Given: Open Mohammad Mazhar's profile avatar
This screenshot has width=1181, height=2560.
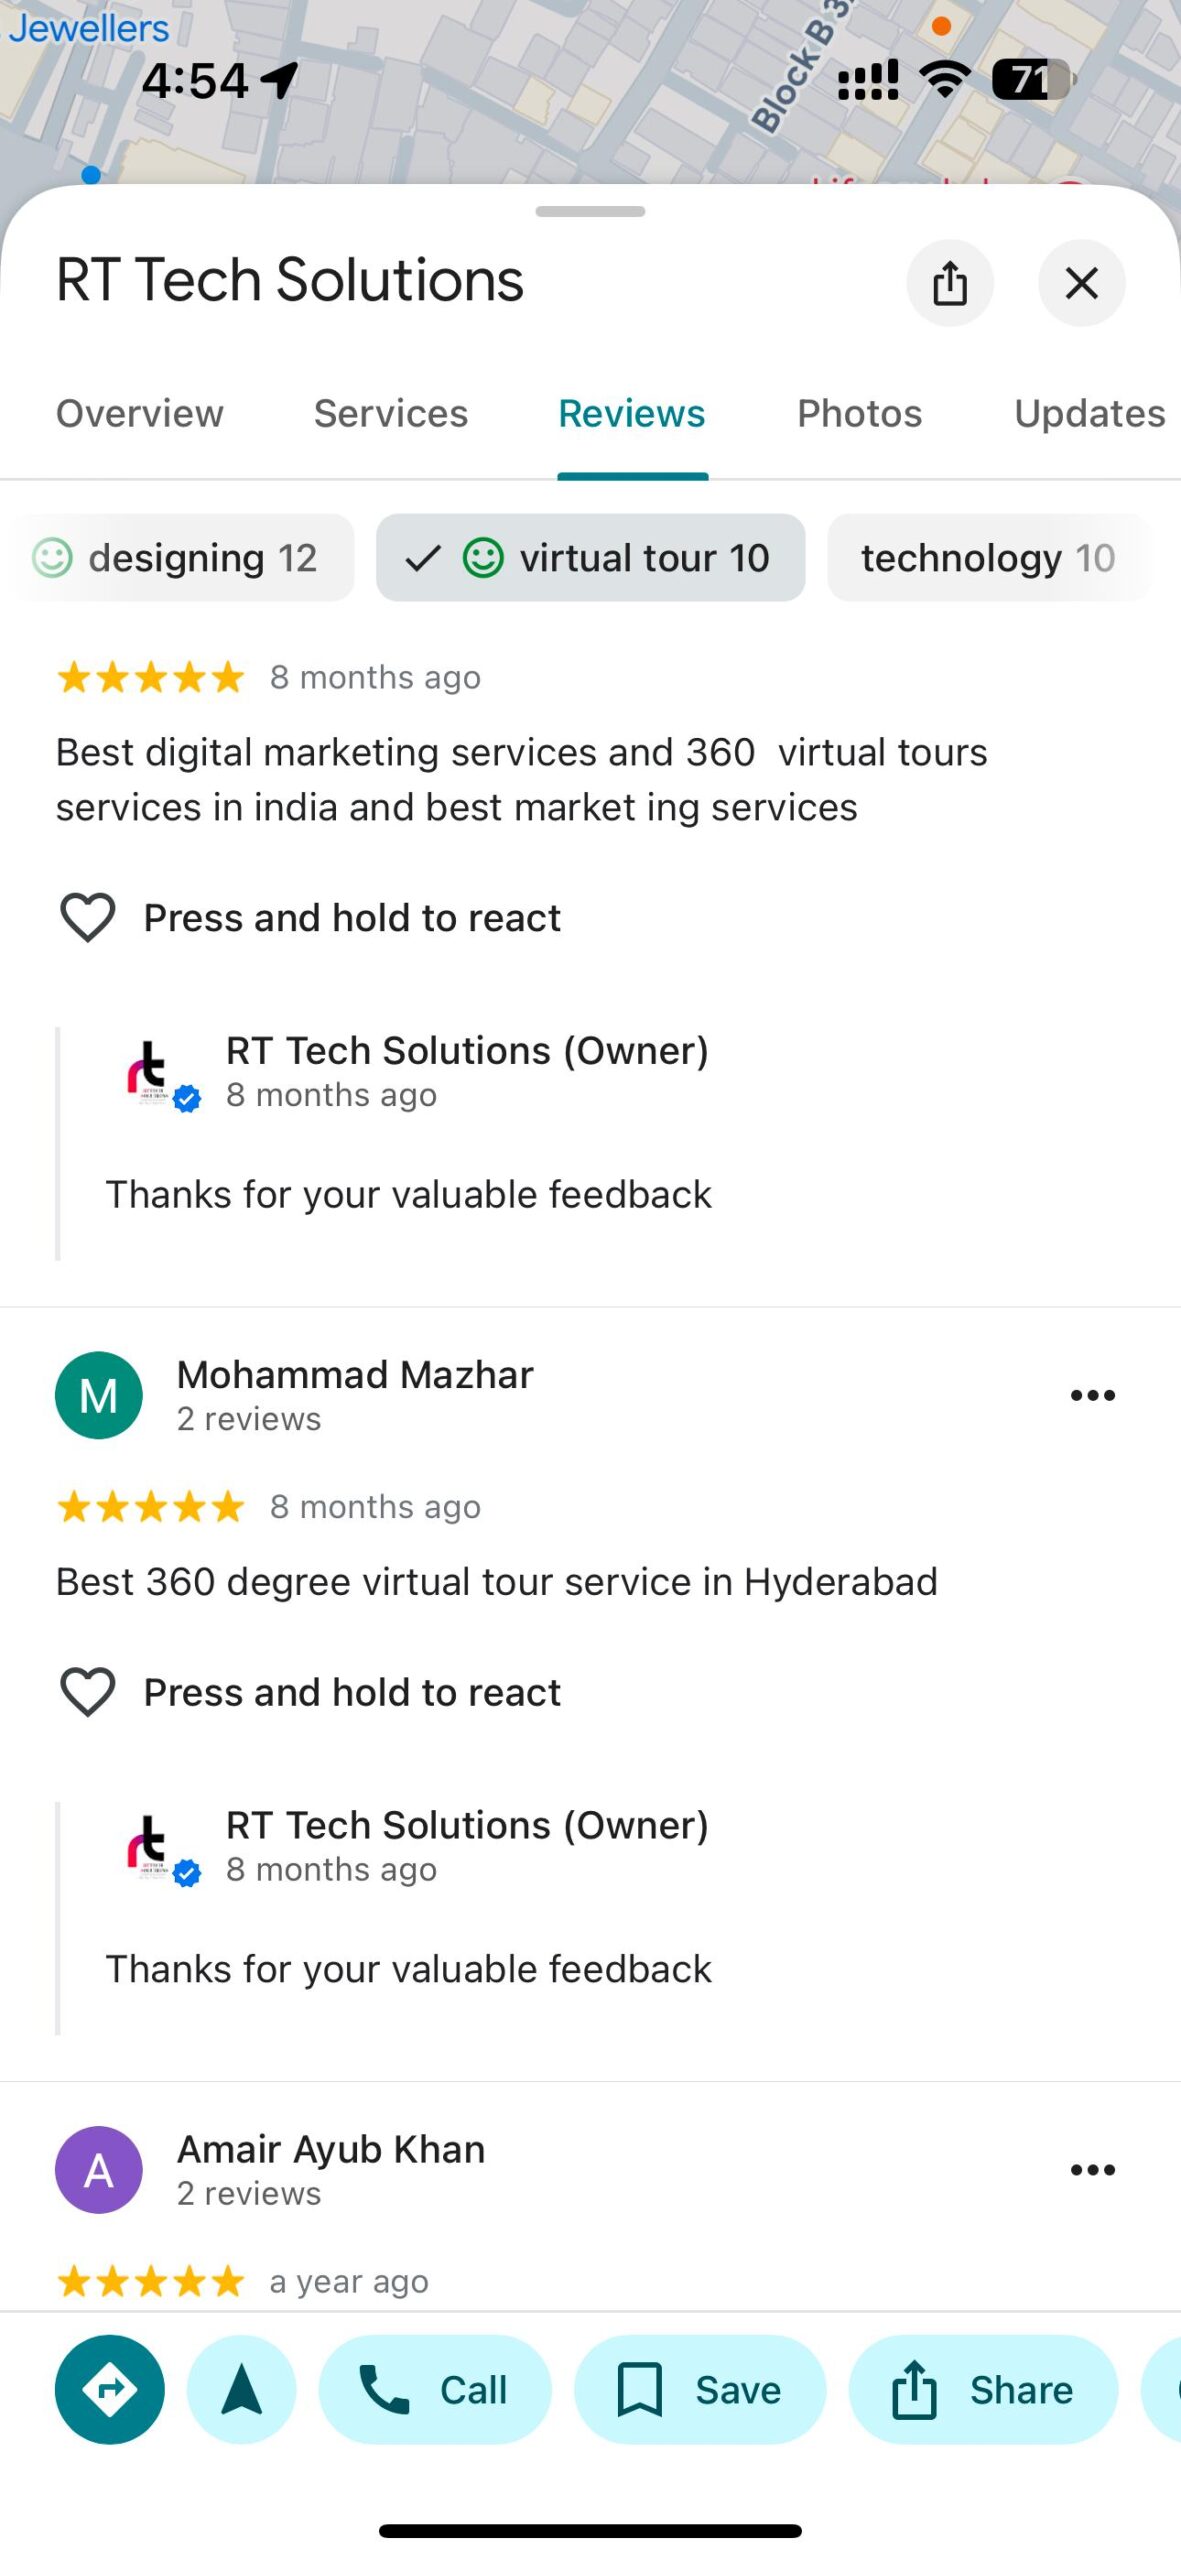Looking at the screenshot, I should [98, 1395].
